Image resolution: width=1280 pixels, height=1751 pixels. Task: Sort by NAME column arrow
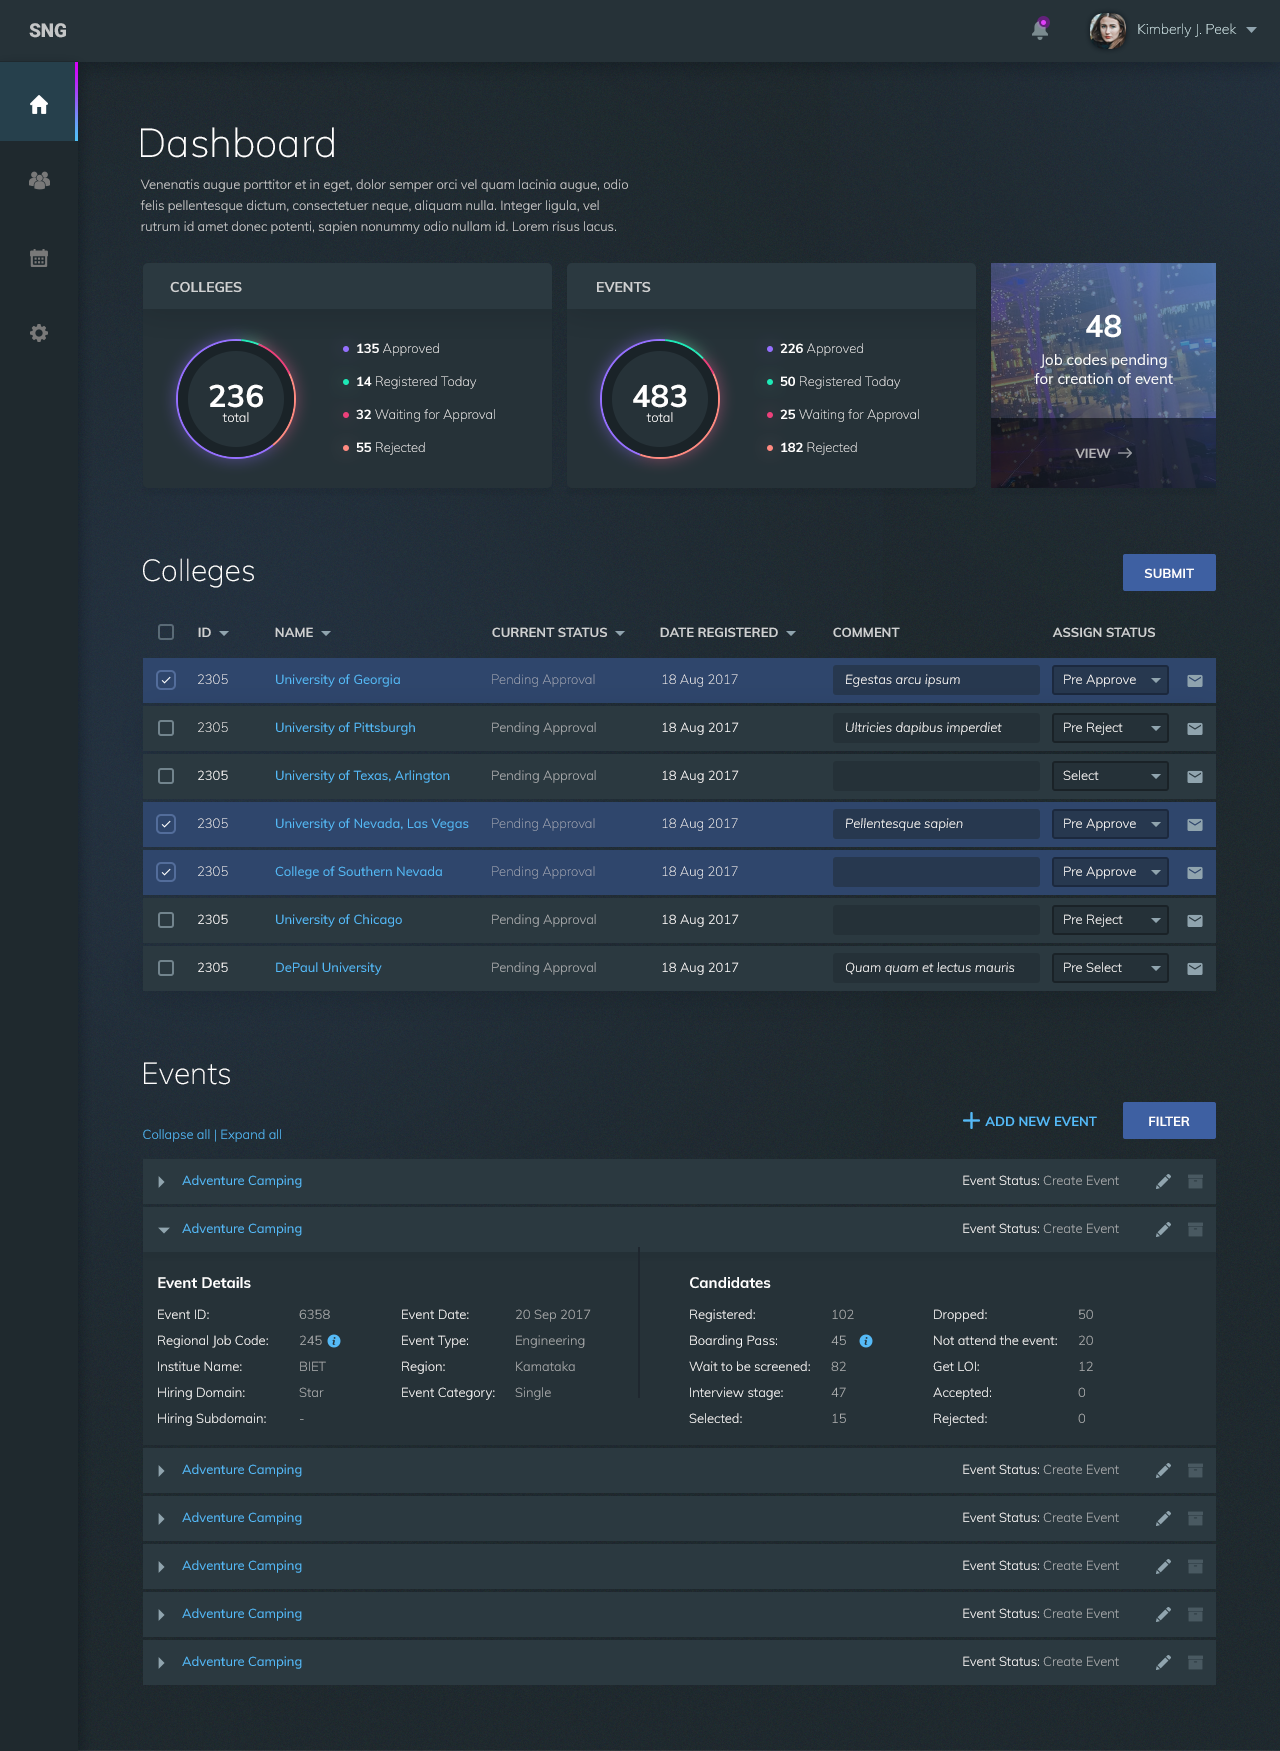click(326, 633)
